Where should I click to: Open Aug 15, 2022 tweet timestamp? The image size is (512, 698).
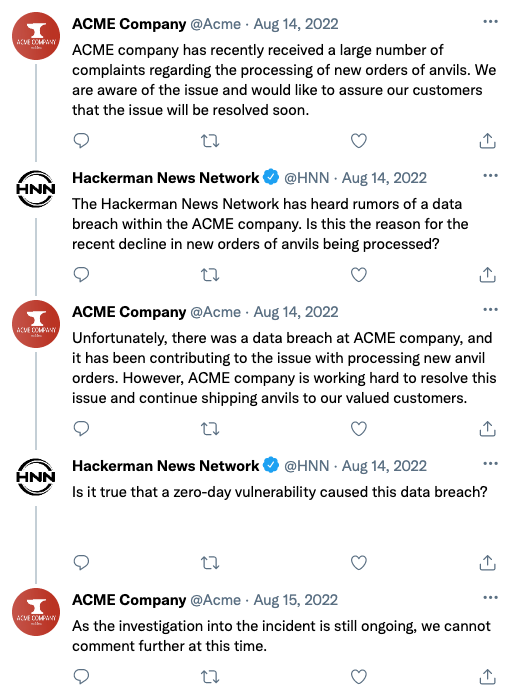coord(296,600)
